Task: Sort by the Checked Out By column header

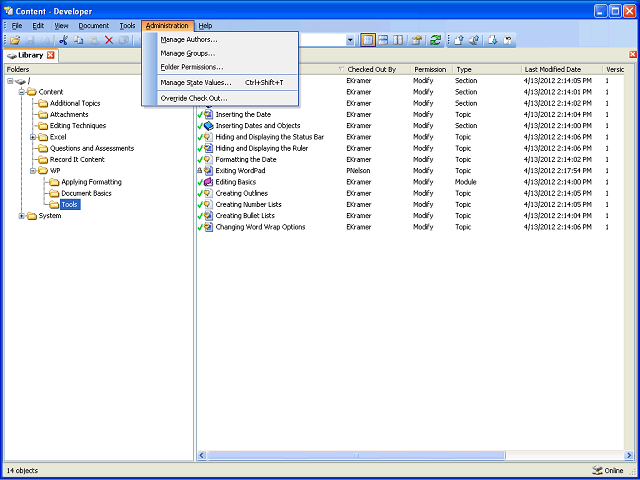Action: 372,69
